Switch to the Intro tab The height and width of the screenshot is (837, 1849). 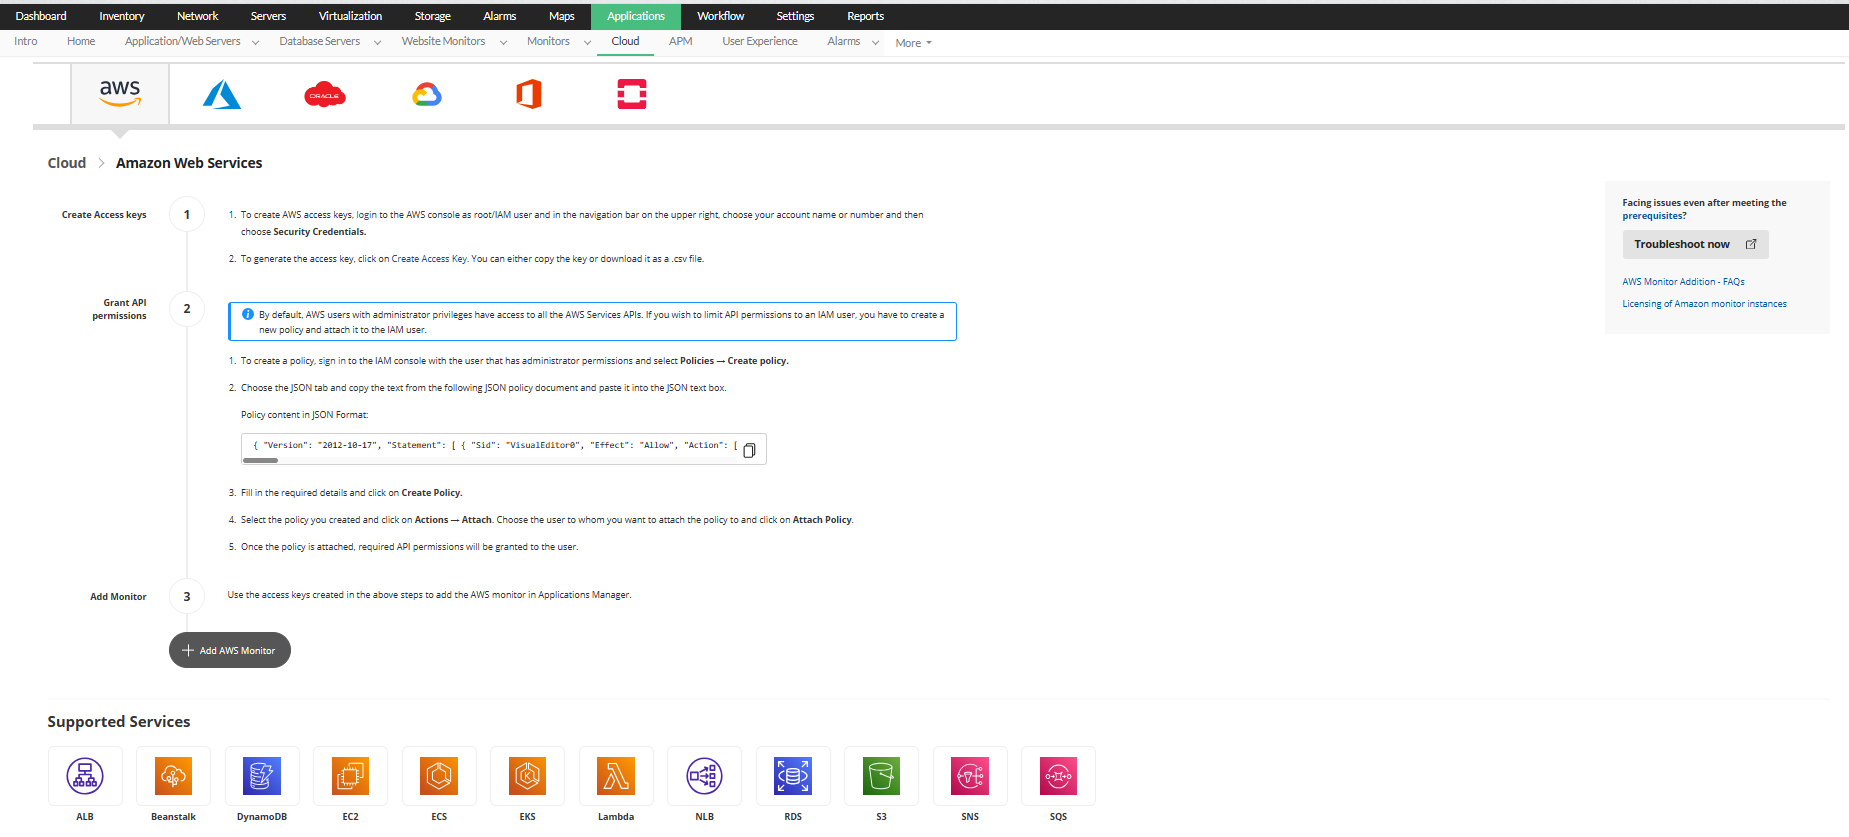click(x=26, y=42)
